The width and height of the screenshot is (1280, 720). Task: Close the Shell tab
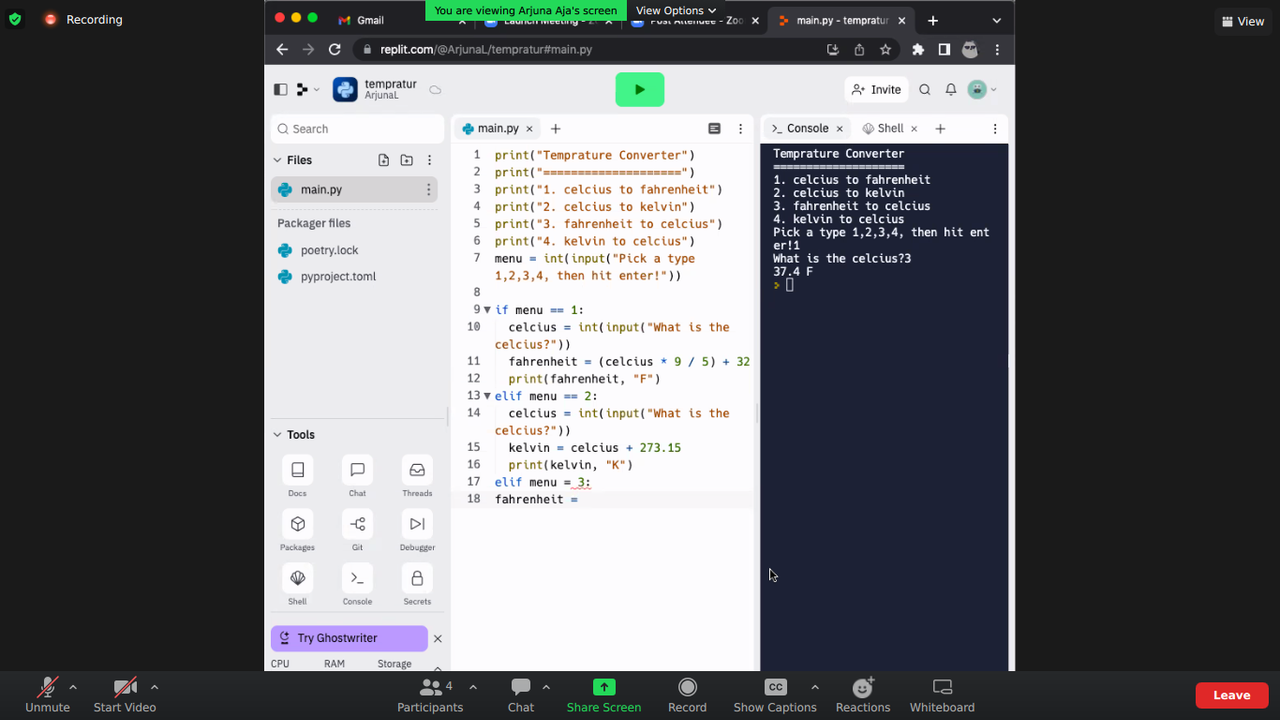(x=914, y=129)
